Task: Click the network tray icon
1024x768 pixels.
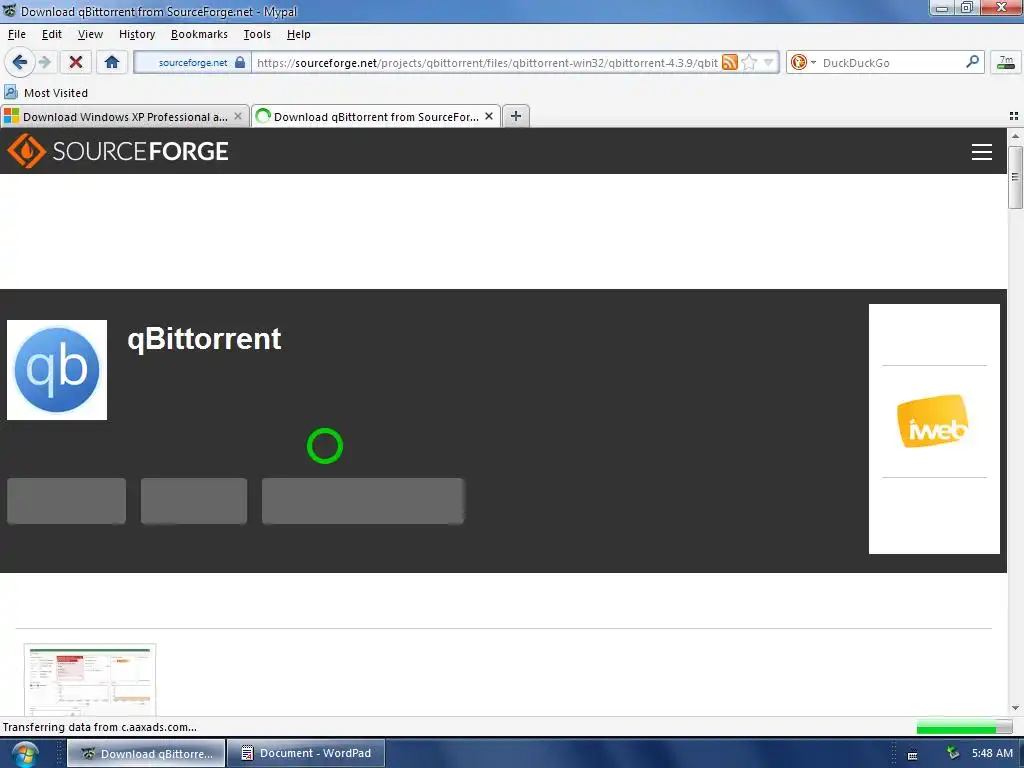Action: pyautogui.click(x=953, y=753)
